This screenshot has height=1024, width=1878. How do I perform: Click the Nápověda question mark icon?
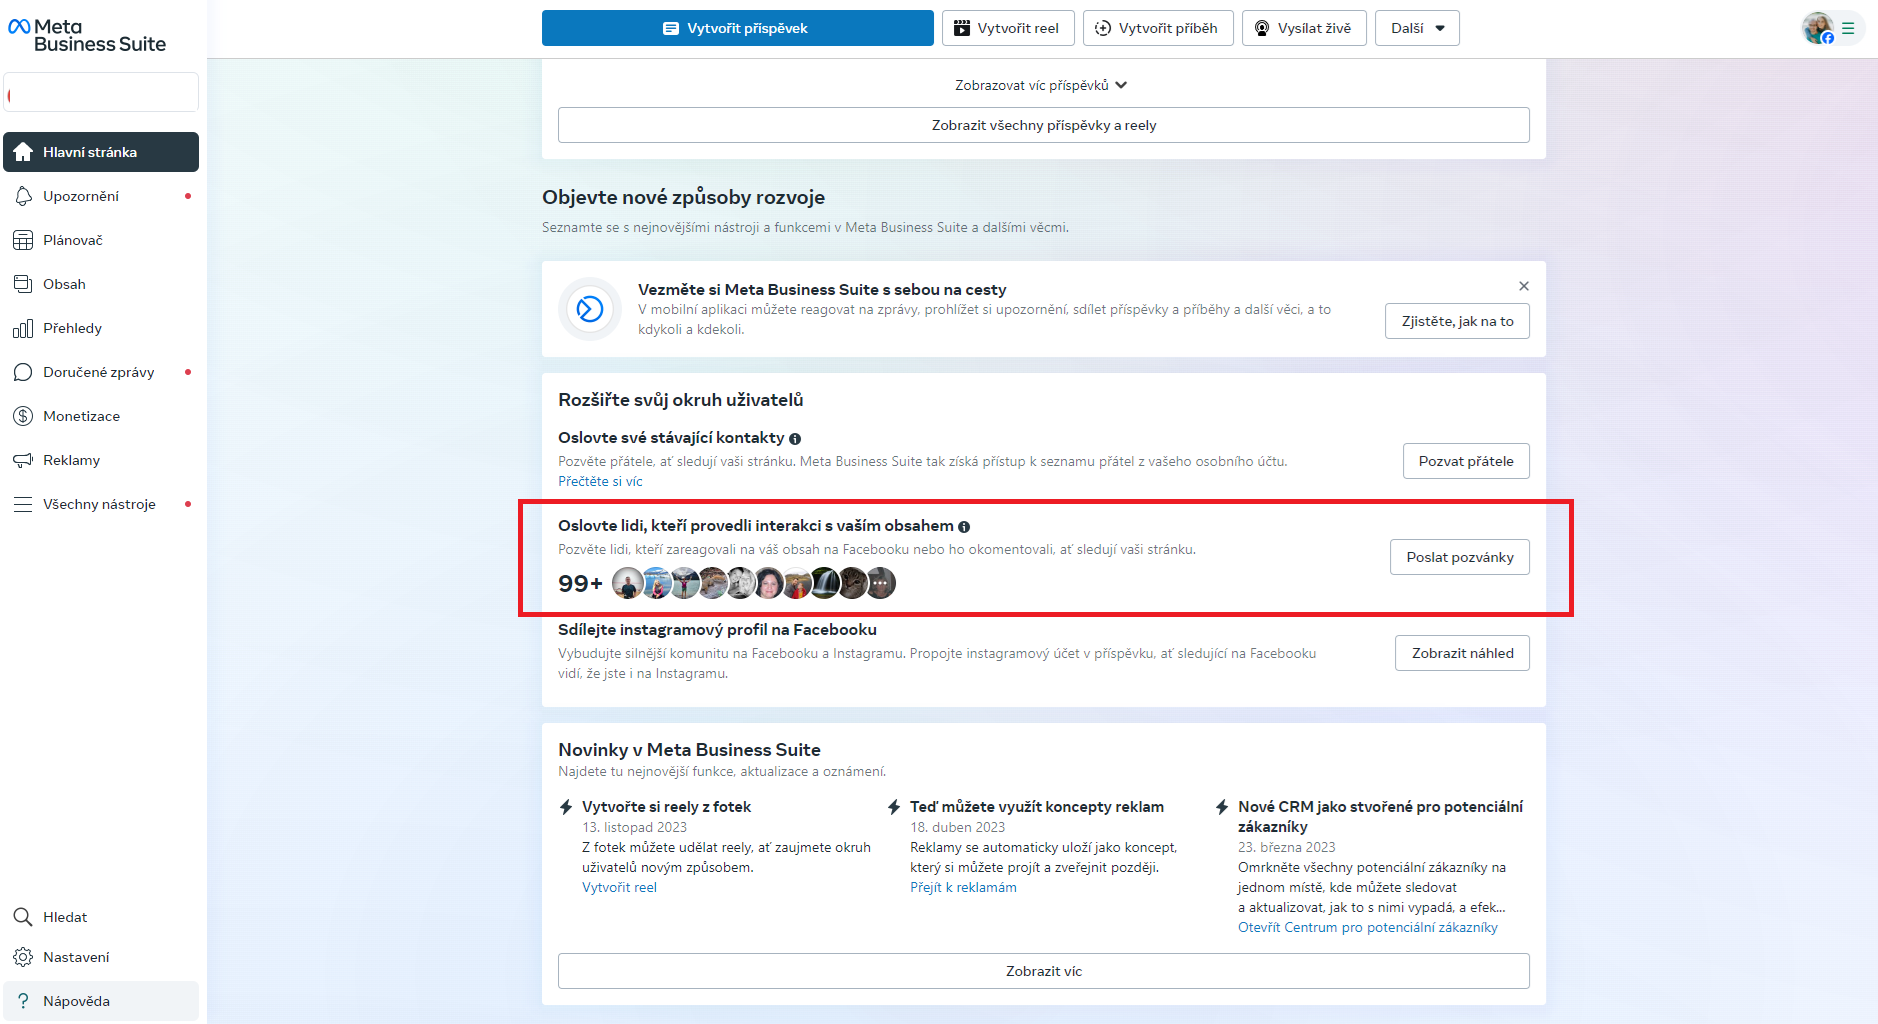23,1001
